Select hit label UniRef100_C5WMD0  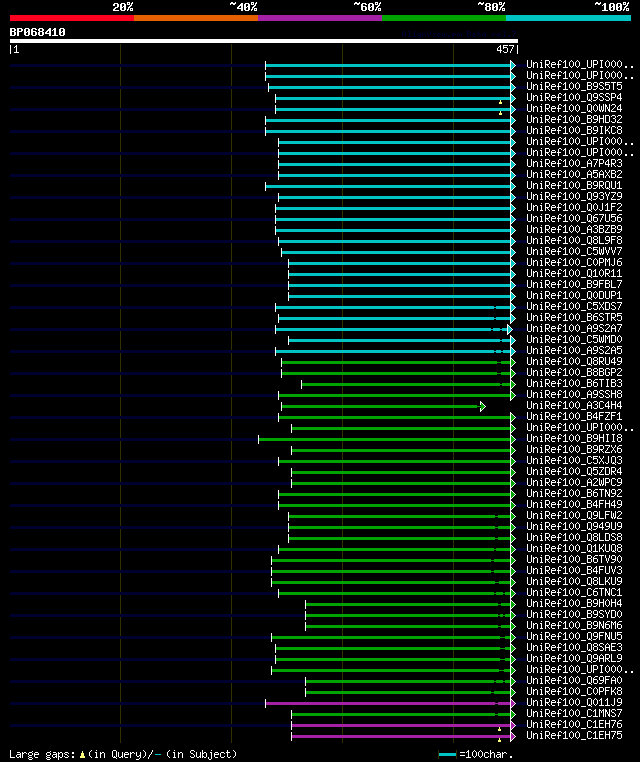click(574, 339)
